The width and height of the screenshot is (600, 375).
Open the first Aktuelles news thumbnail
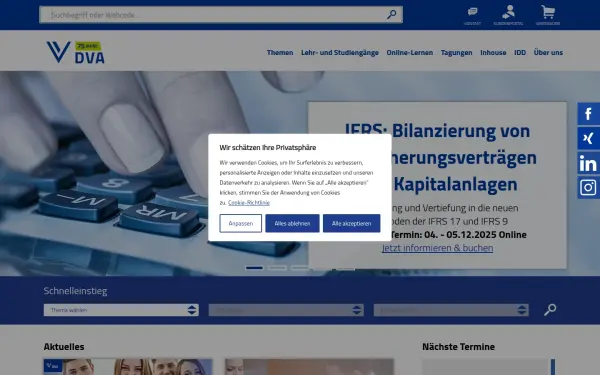click(128, 367)
